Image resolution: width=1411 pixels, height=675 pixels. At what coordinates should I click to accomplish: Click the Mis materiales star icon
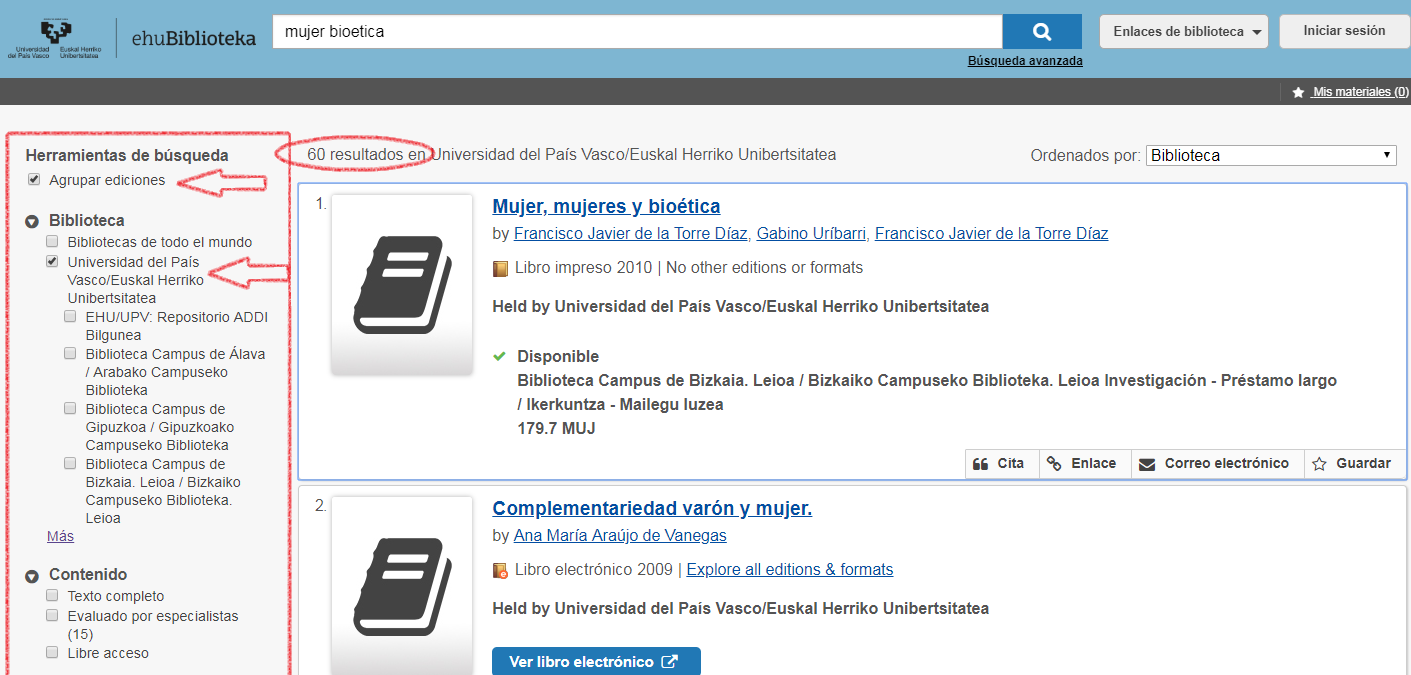point(1298,92)
